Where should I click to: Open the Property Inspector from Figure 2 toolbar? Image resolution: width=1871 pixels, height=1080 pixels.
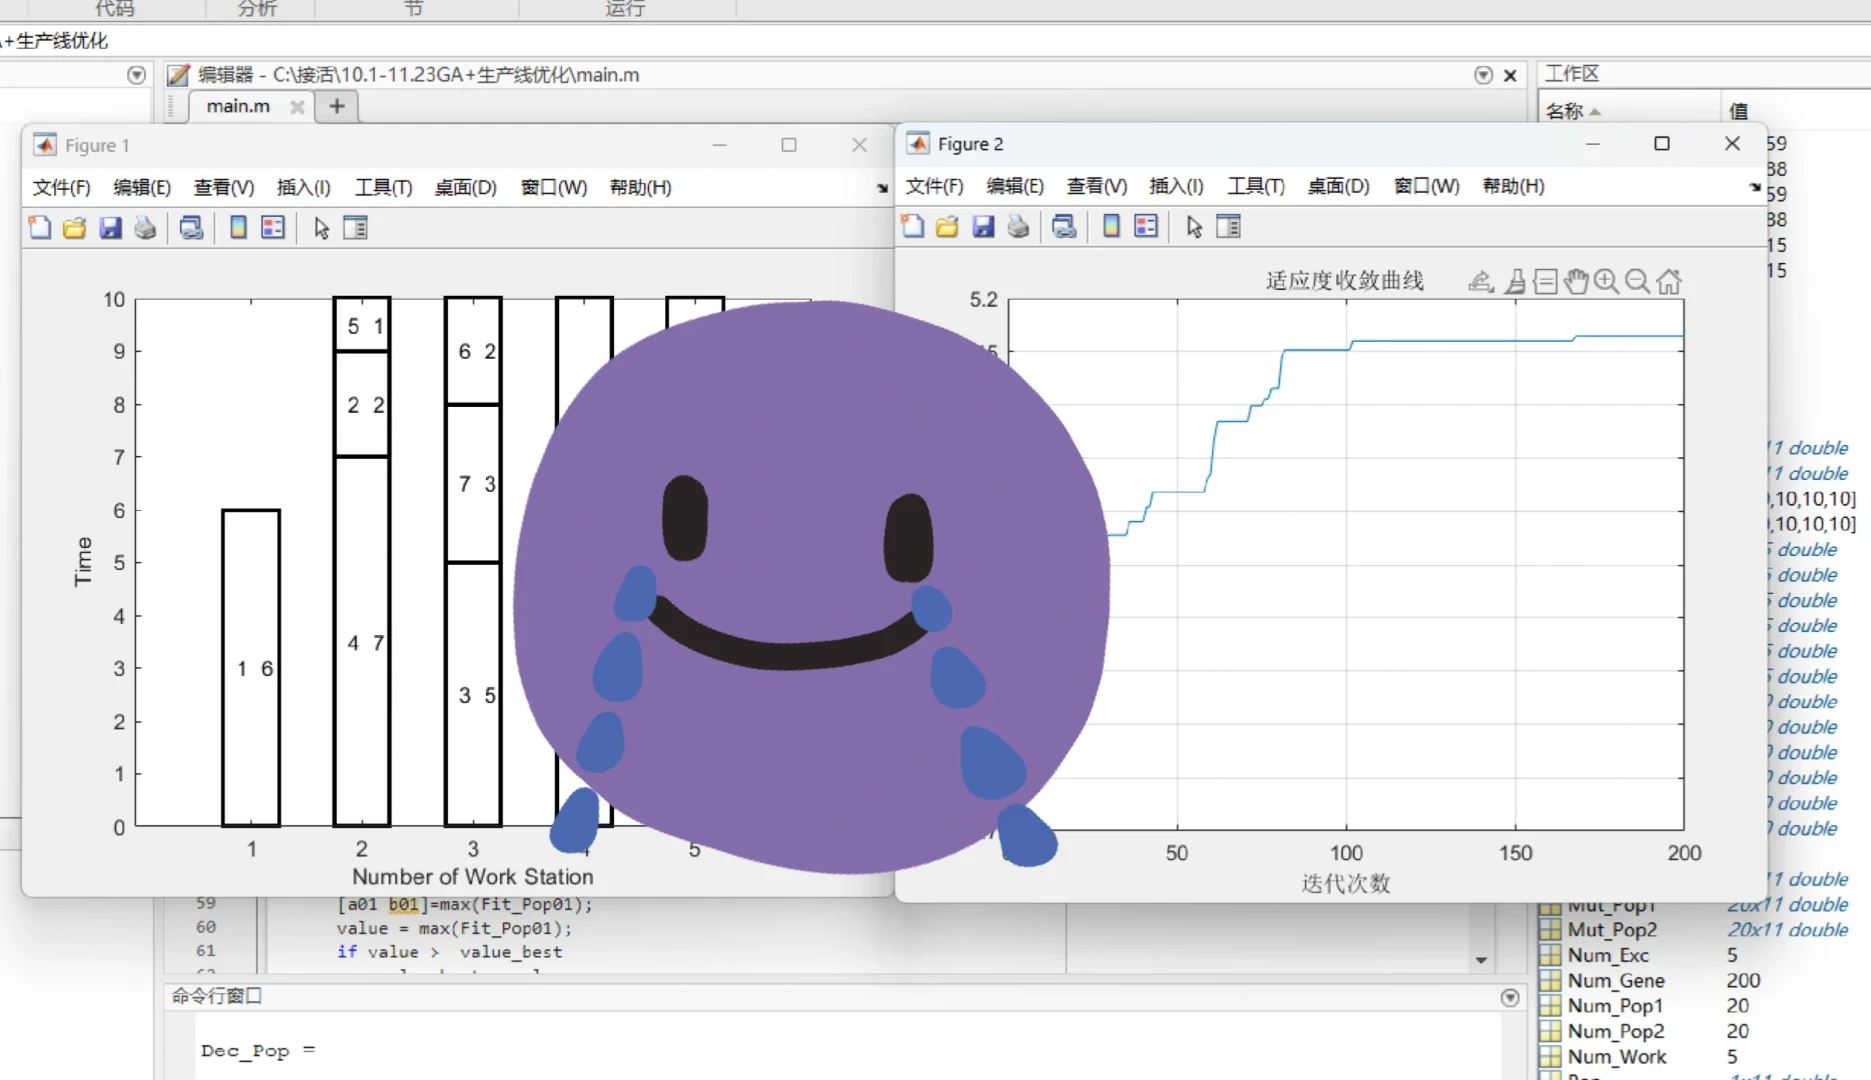coord(1228,227)
